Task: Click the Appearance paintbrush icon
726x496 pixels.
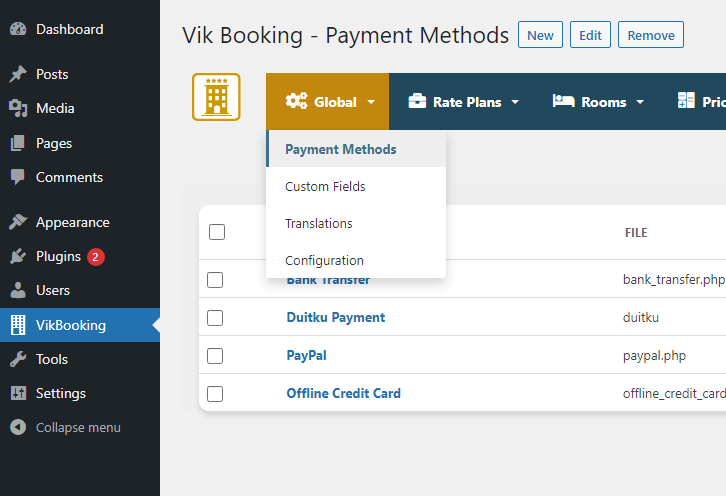Action: point(18,222)
